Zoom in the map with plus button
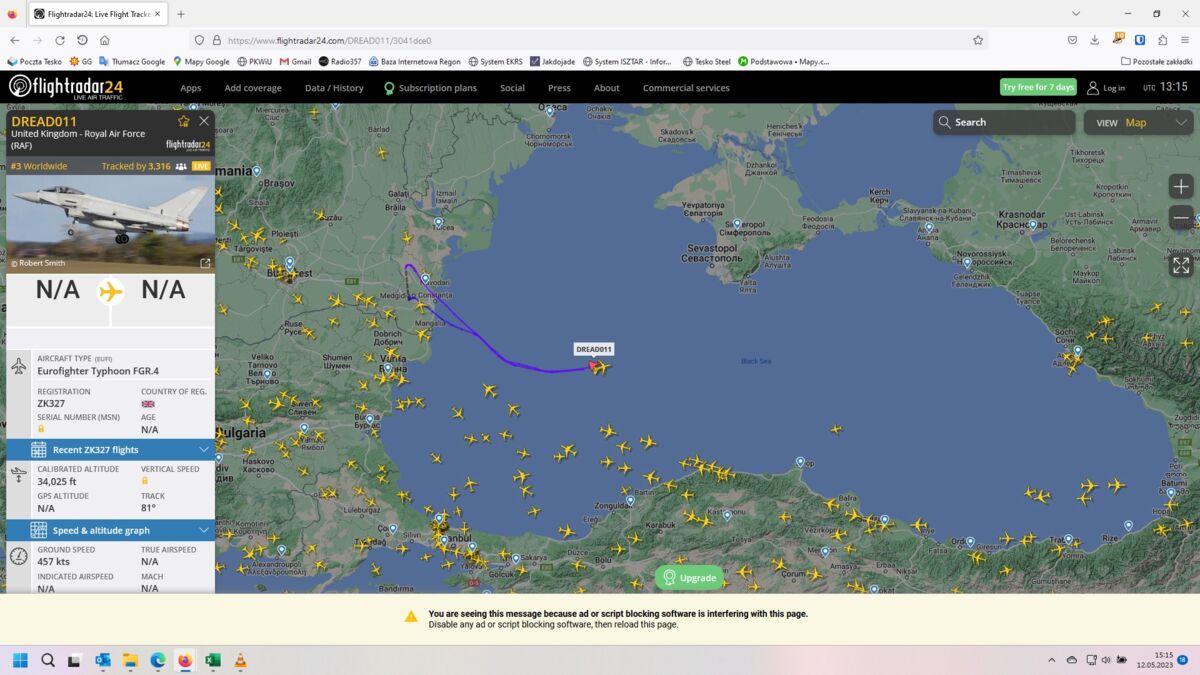The image size is (1200, 675). coord(1181,187)
